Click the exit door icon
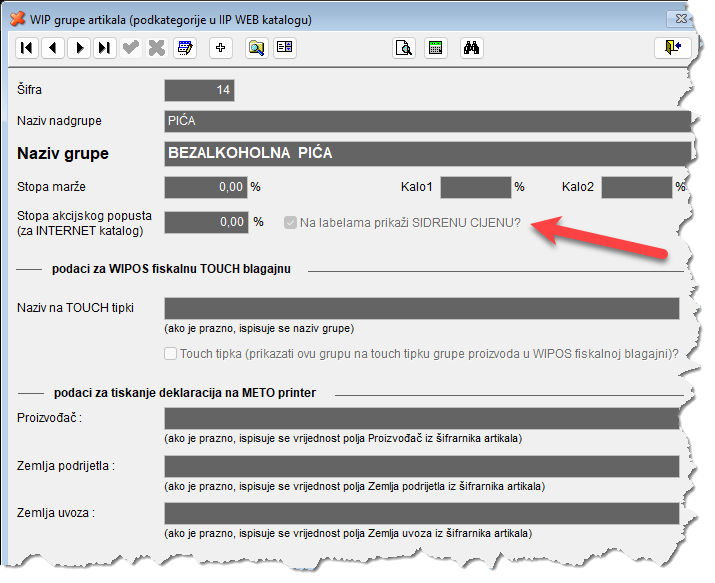The image size is (715, 583). (x=667, y=47)
